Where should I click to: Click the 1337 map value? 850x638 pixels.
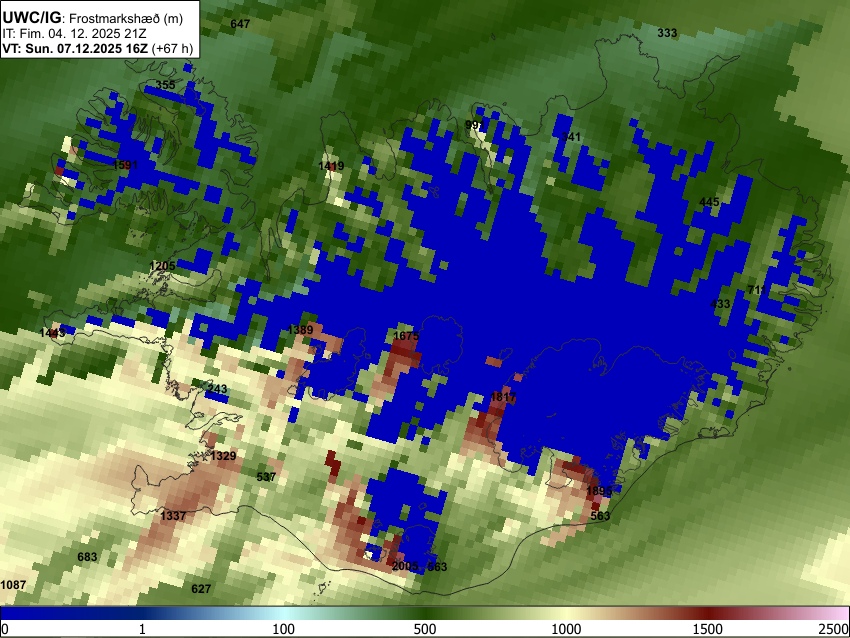click(x=173, y=516)
